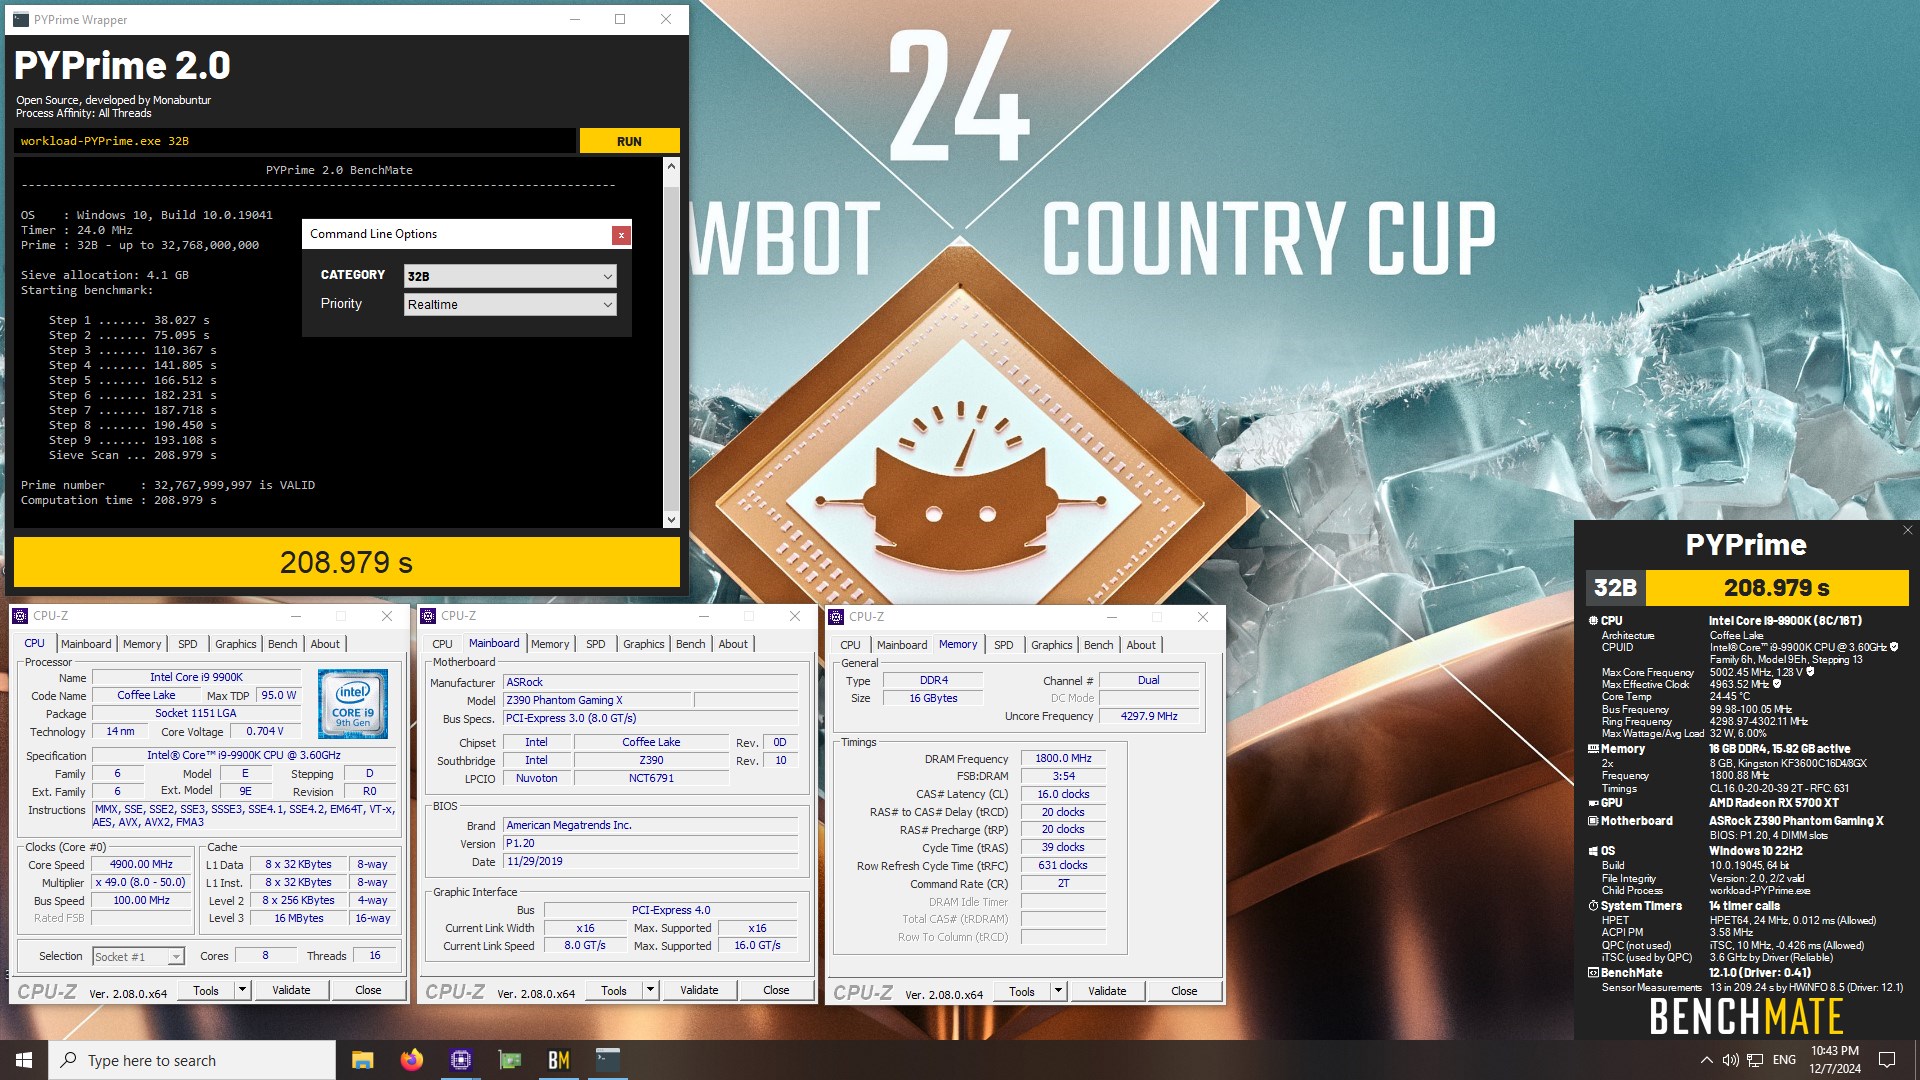Click Tools button in Memory CPU-Z window
This screenshot has width=1920, height=1080.
click(1022, 991)
